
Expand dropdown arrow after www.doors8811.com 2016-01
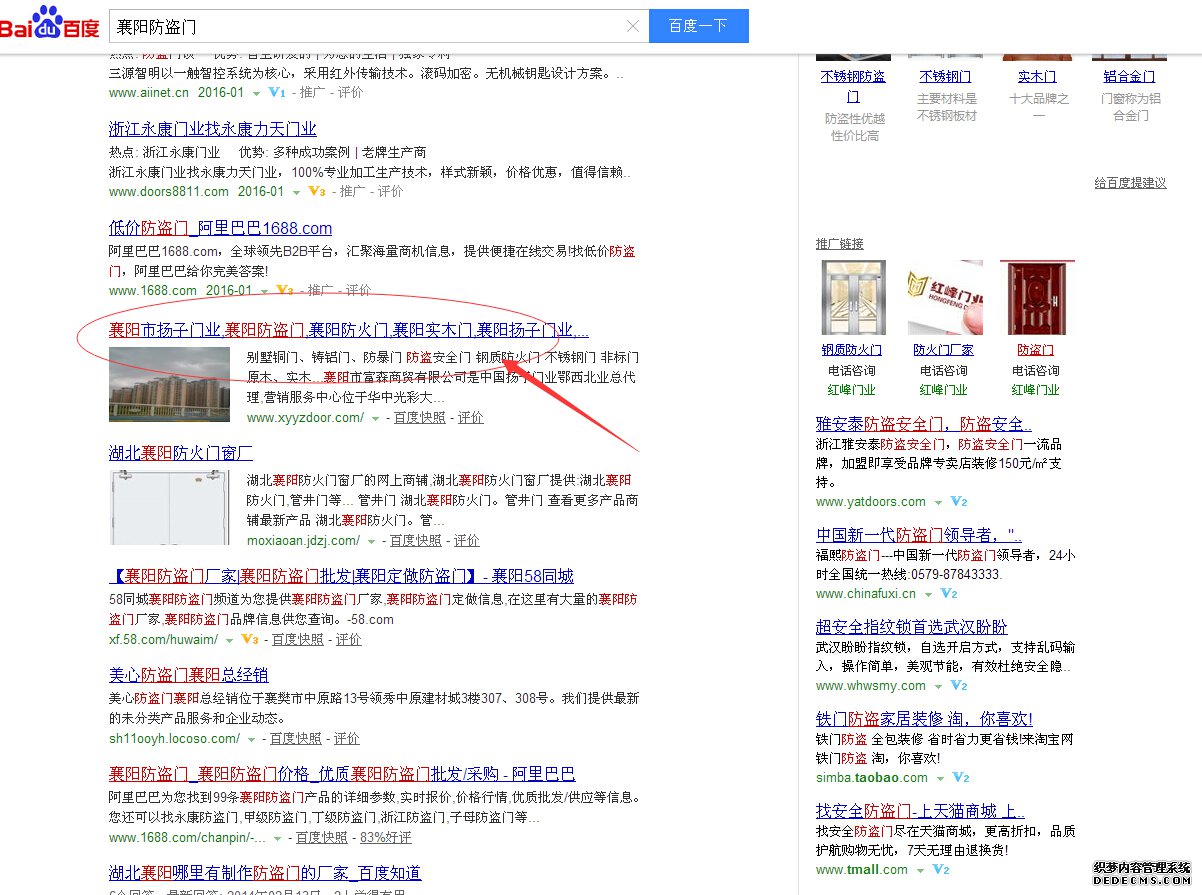pos(296,191)
